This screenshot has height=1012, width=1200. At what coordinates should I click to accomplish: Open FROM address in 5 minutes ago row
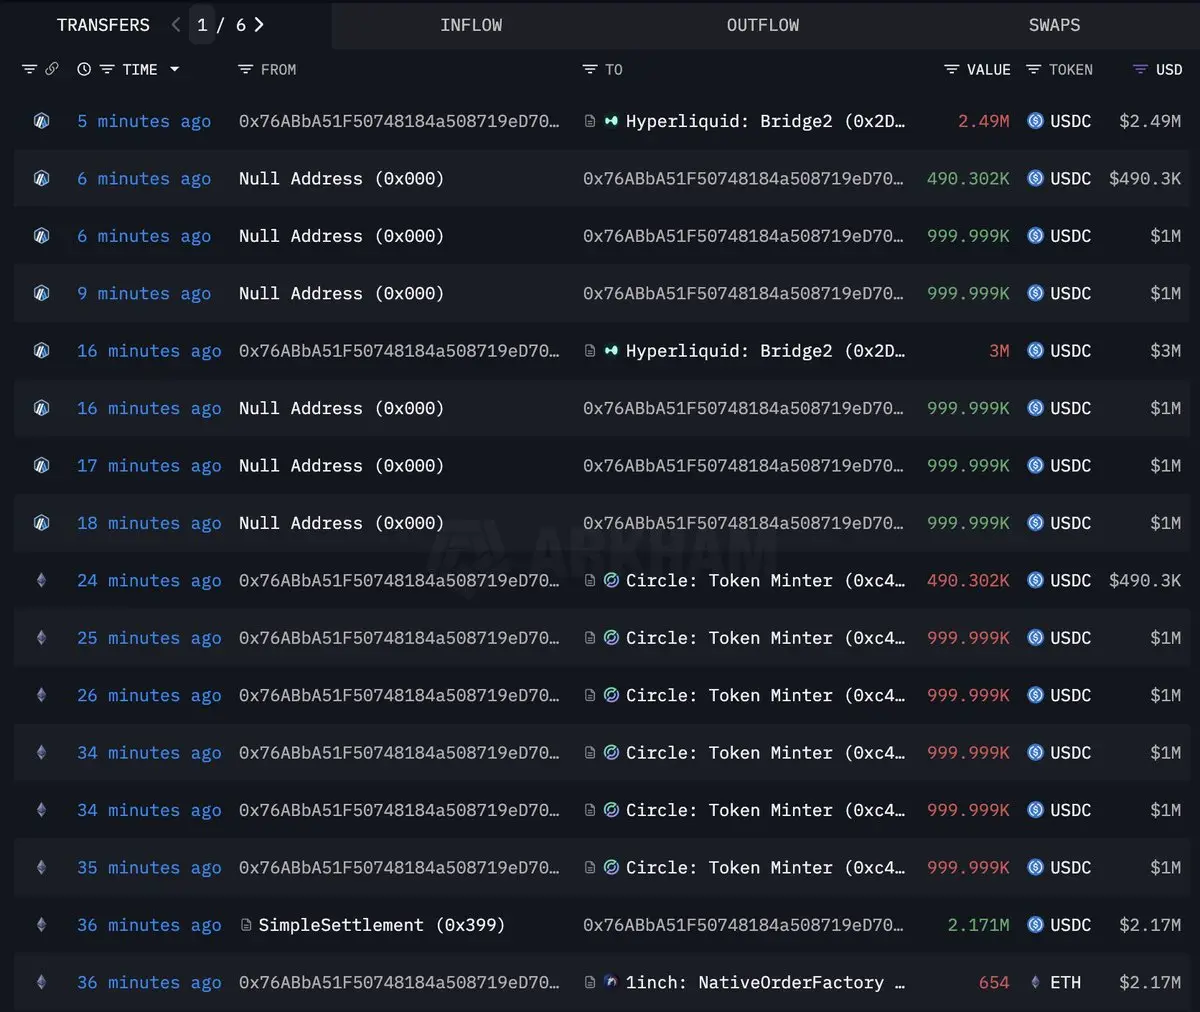(399, 121)
